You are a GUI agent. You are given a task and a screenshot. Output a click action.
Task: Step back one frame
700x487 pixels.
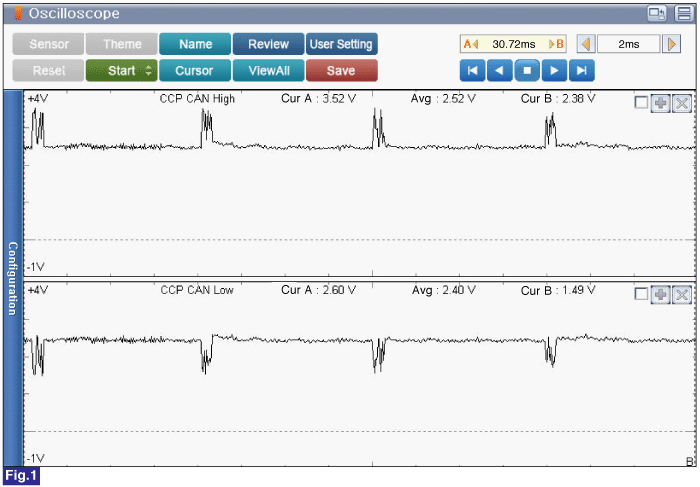(x=500, y=71)
